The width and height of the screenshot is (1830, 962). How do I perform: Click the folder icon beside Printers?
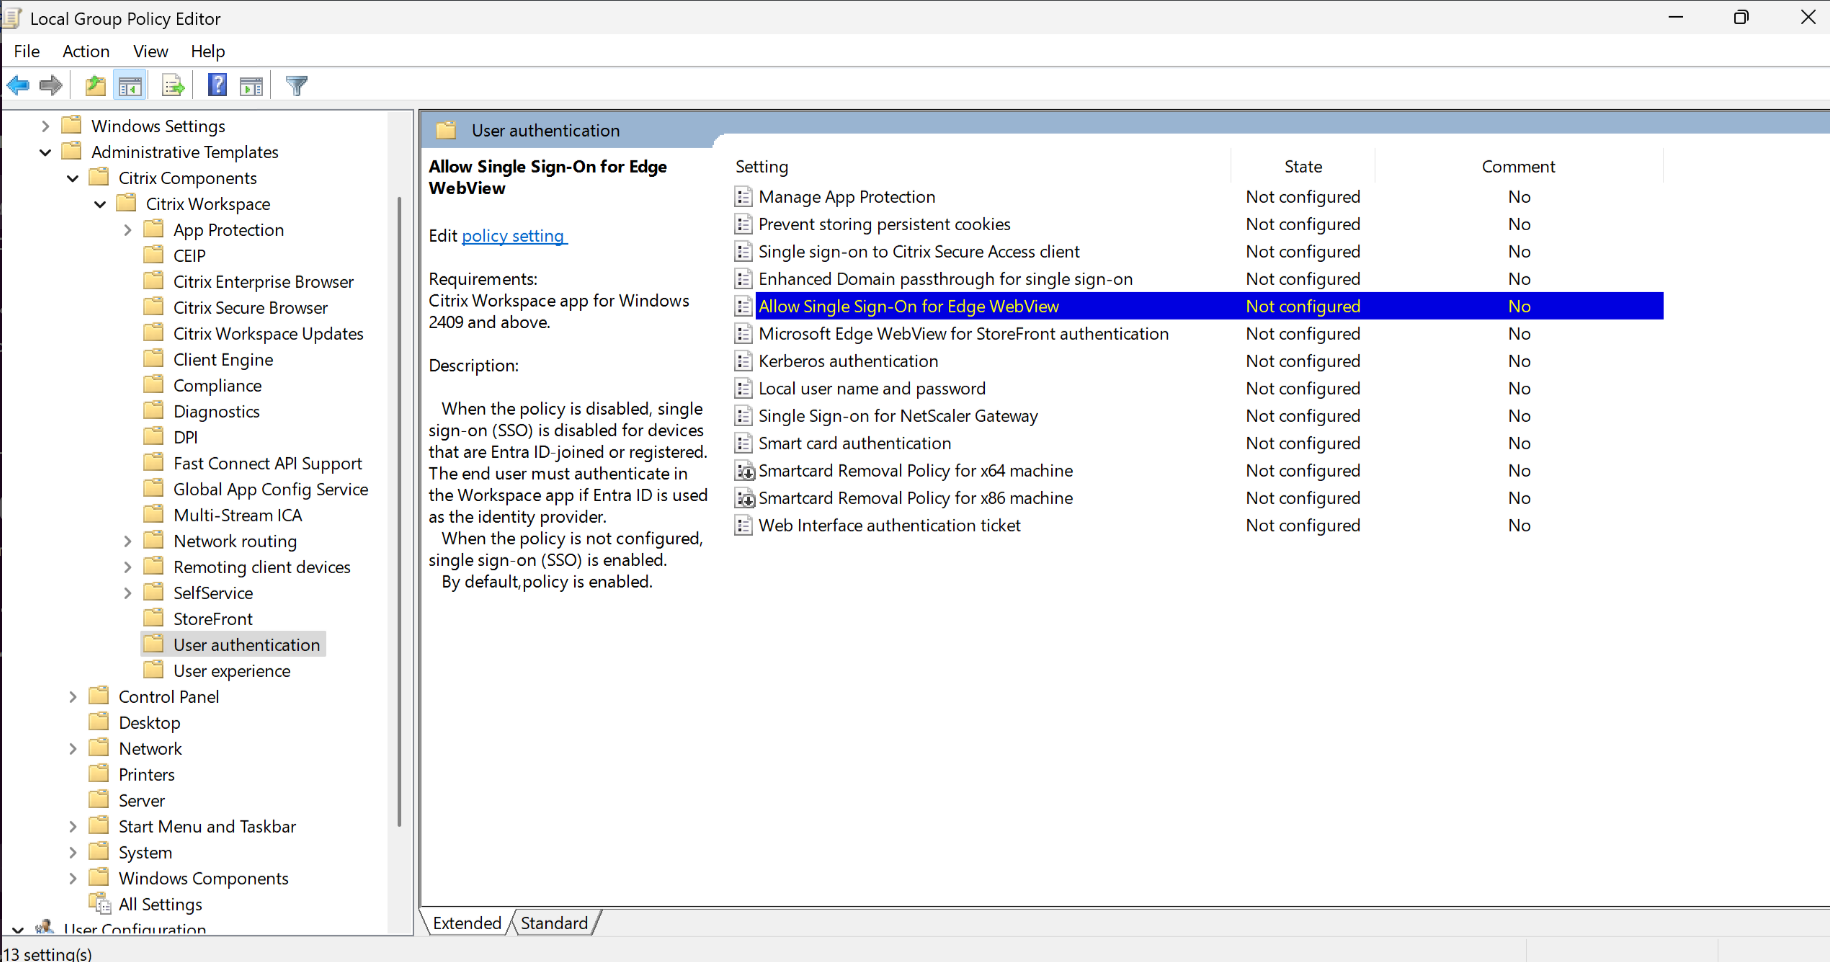point(99,774)
